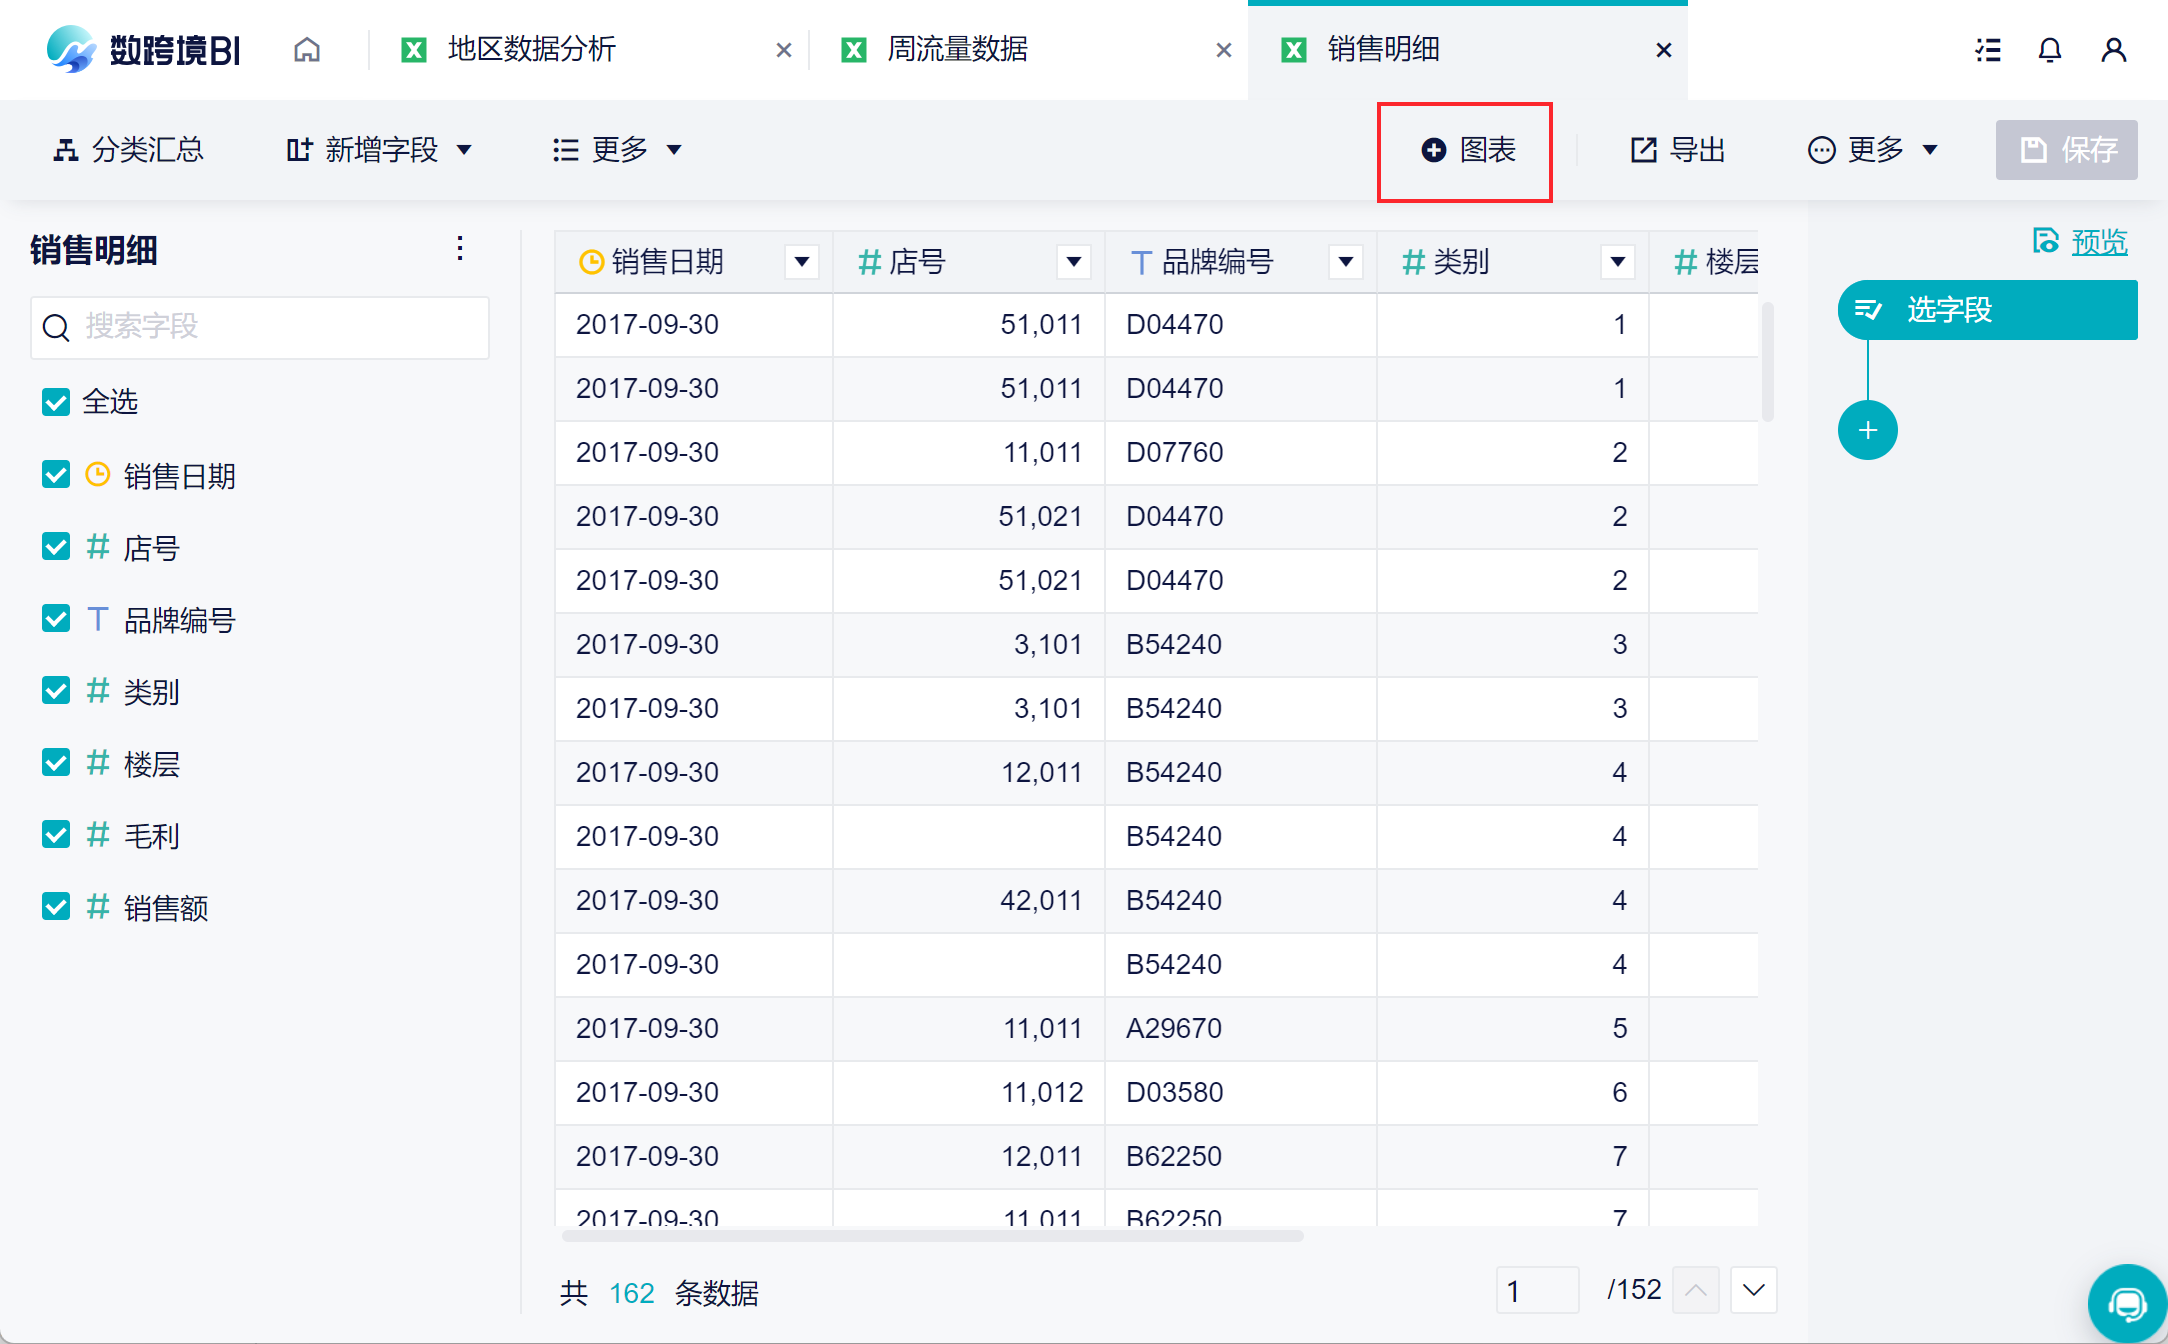This screenshot has height=1344, width=2168.
Task: Select the D03580 brand code cell
Action: click(x=1240, y=1093)
